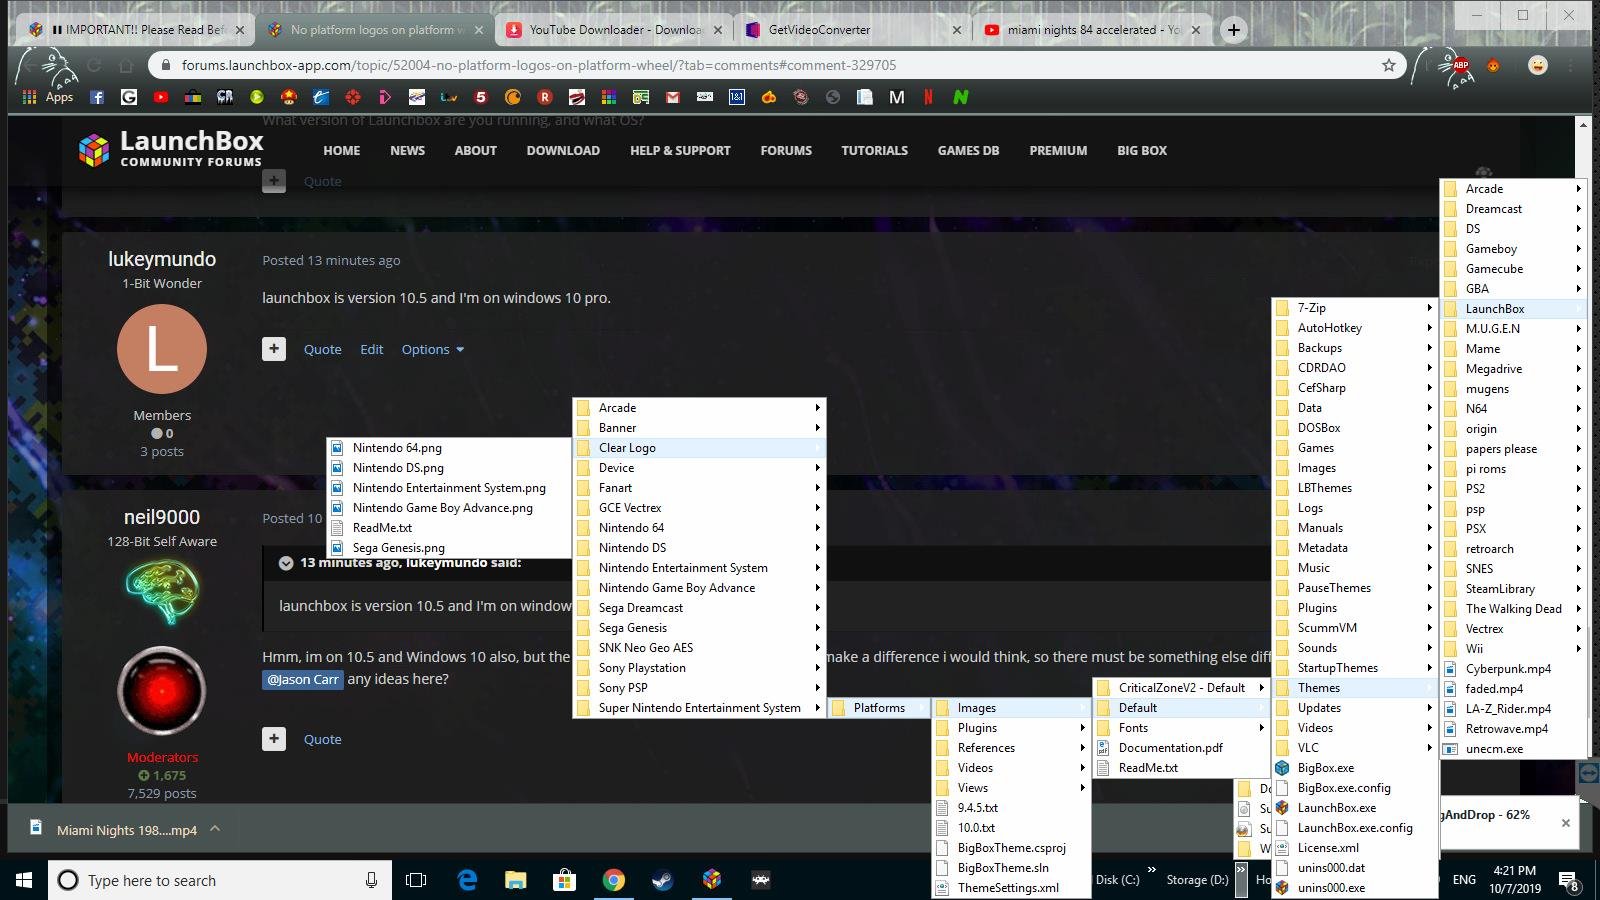Select the CriticalZoneV2 - Default theme folder

click(x=1180, y=688)
